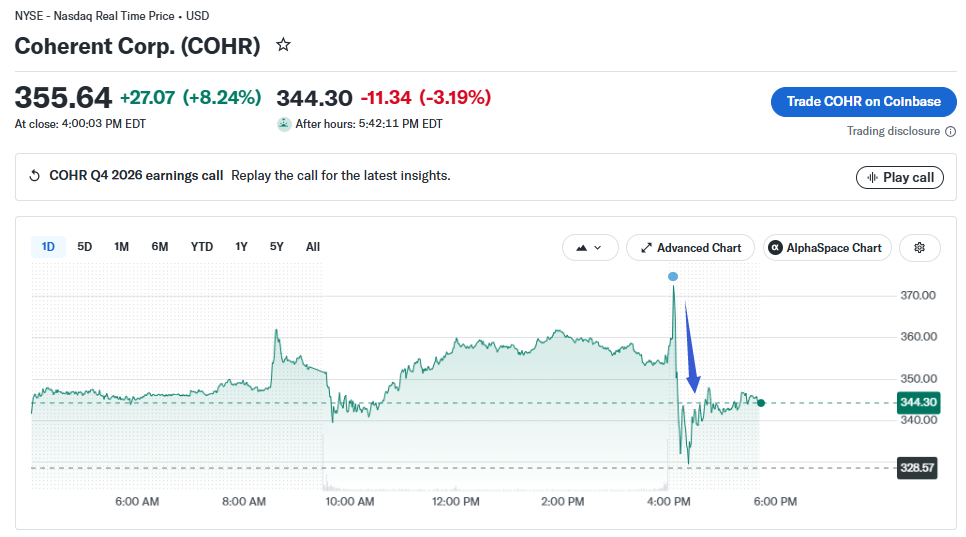The height and width of the screenshot is (537, 966).
Task: Click the expand arrows icon on Advanced Chart
Action: 646,248
